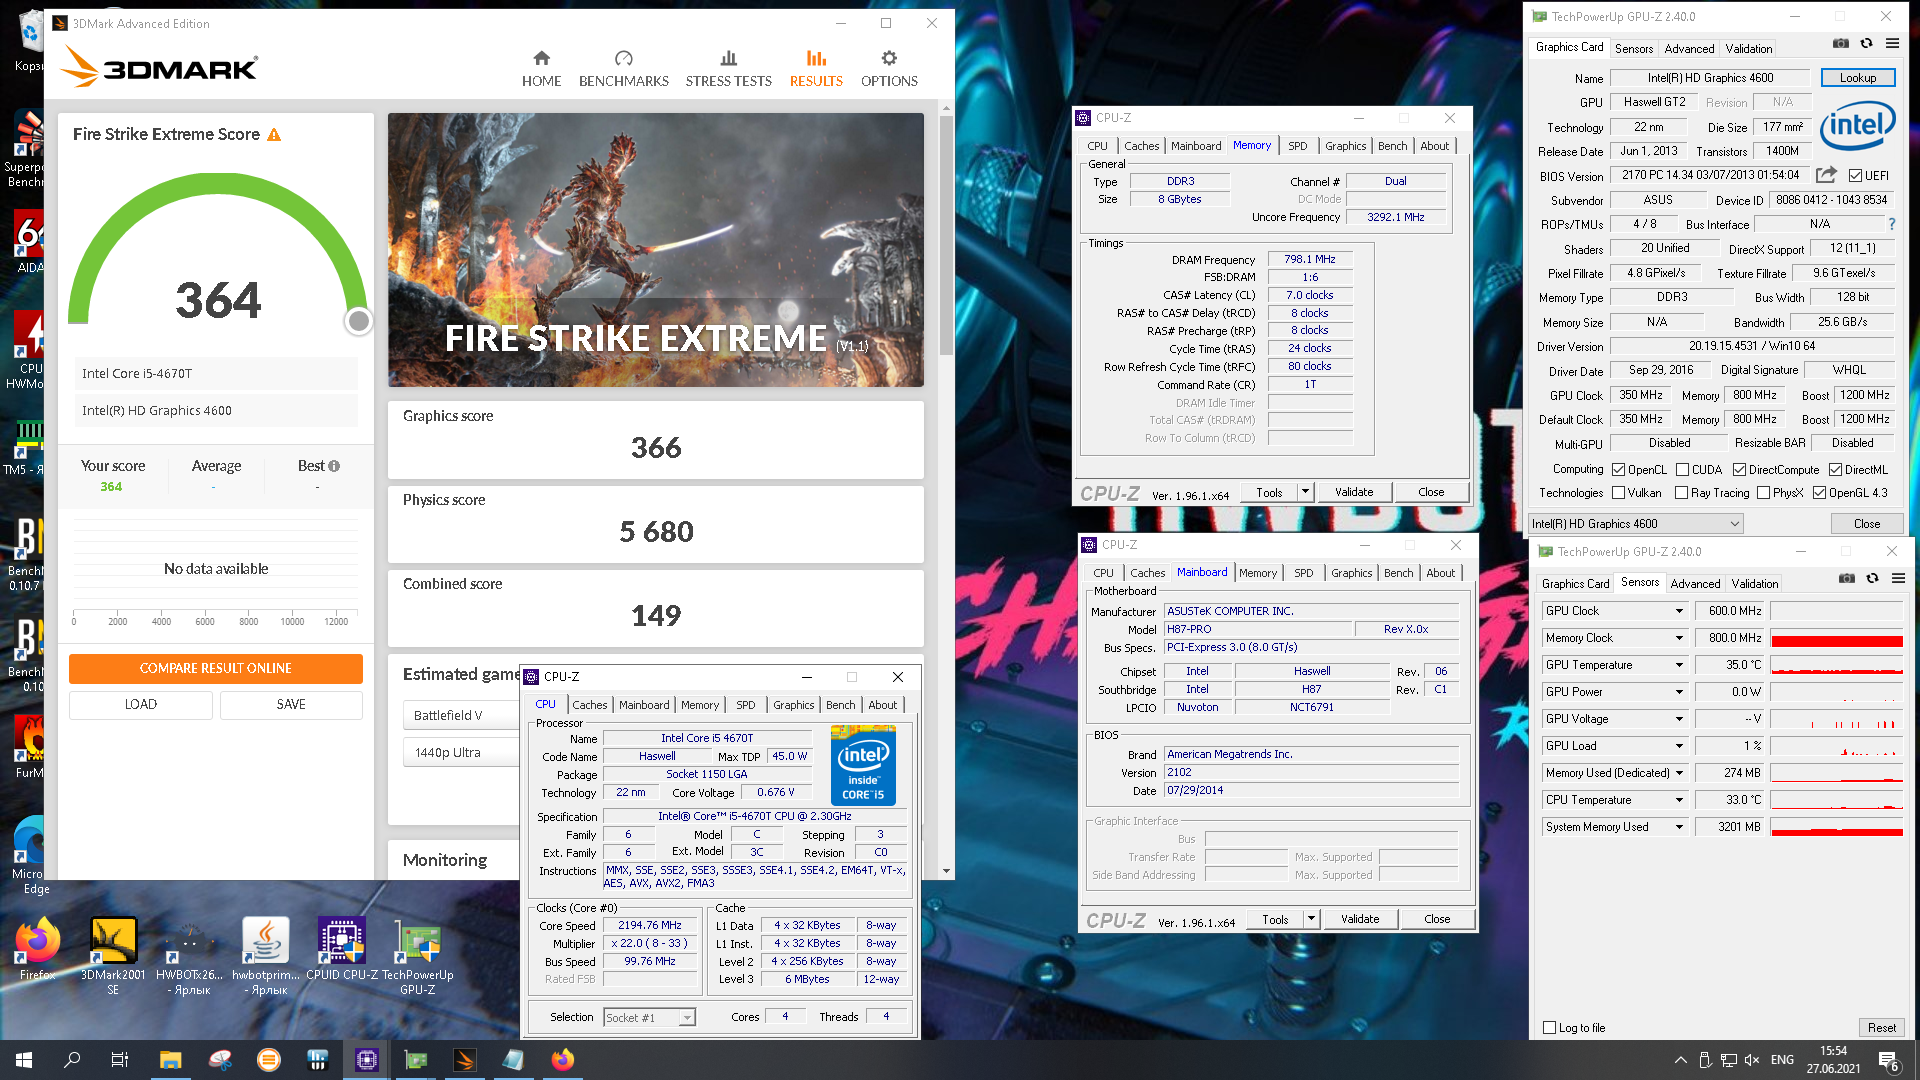This screenshot has height=1080, width=1920.
Task: Click Validate in CPU-Z Mainboard window
Action: [1359, 919]
